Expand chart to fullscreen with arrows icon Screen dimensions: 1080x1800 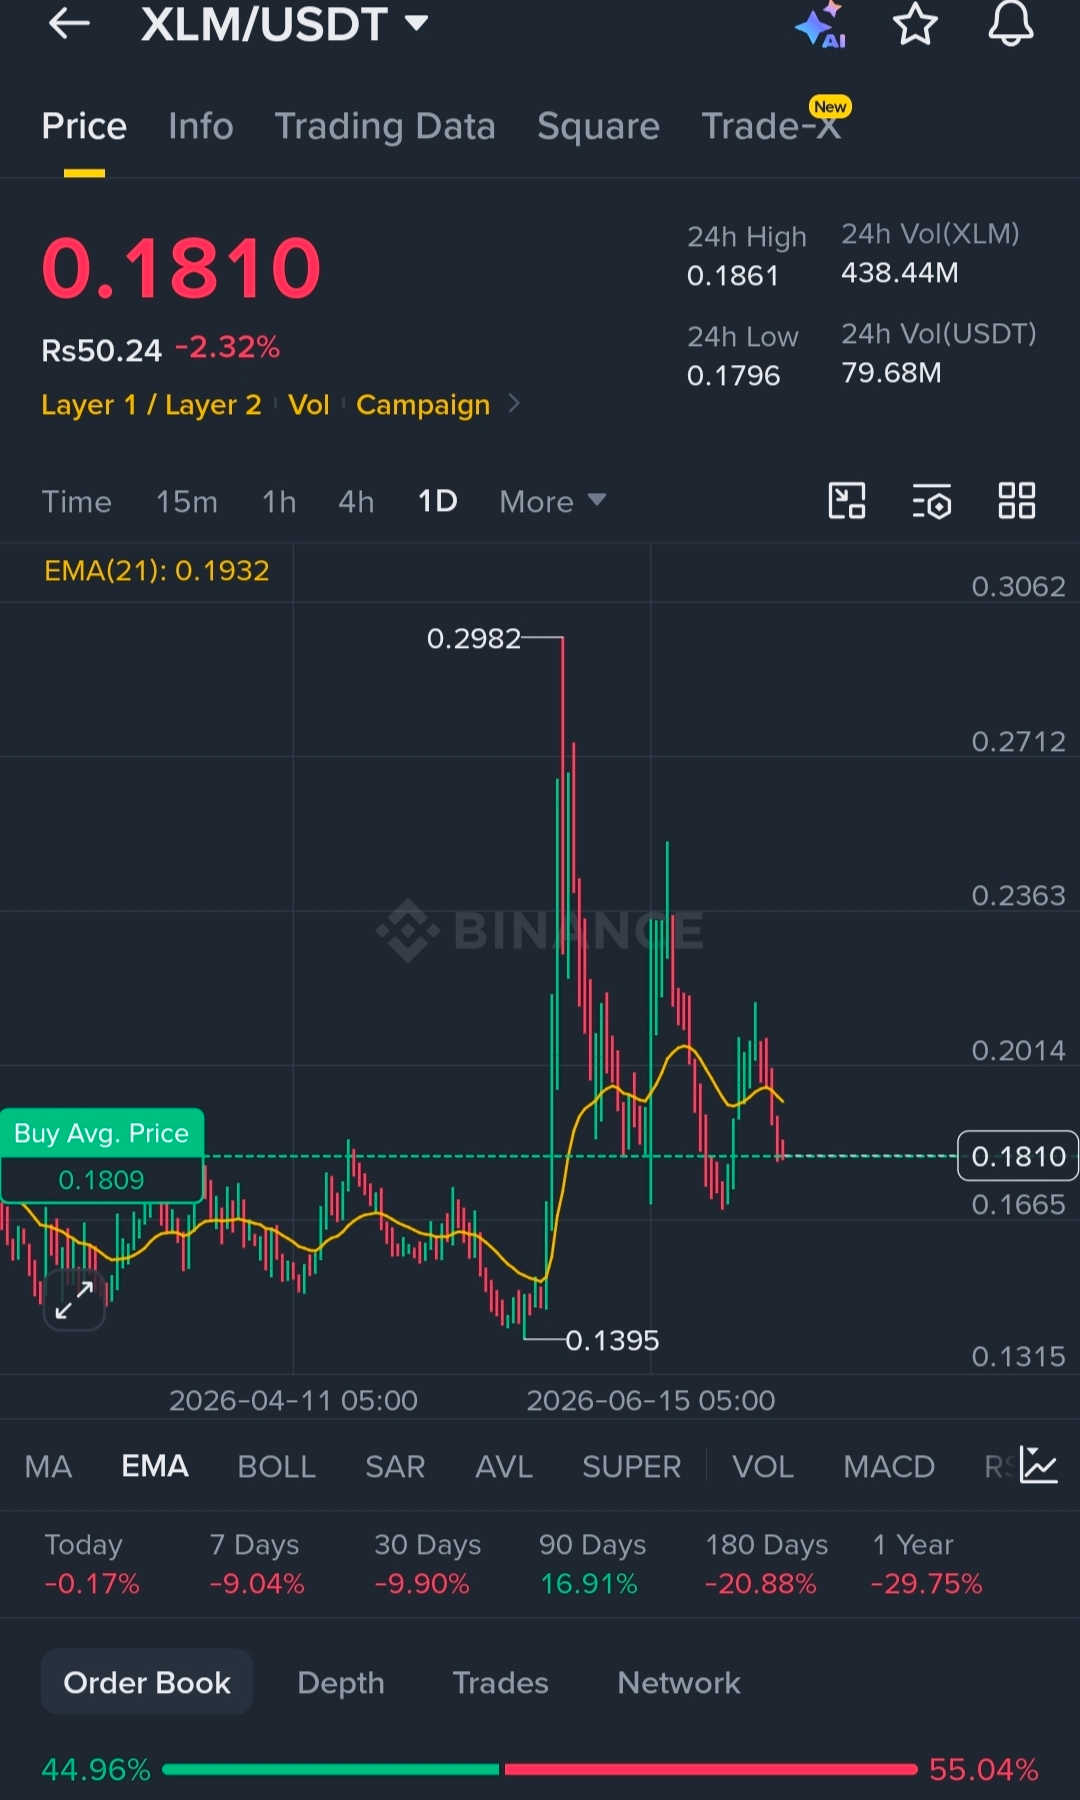tap(74, 1299)
